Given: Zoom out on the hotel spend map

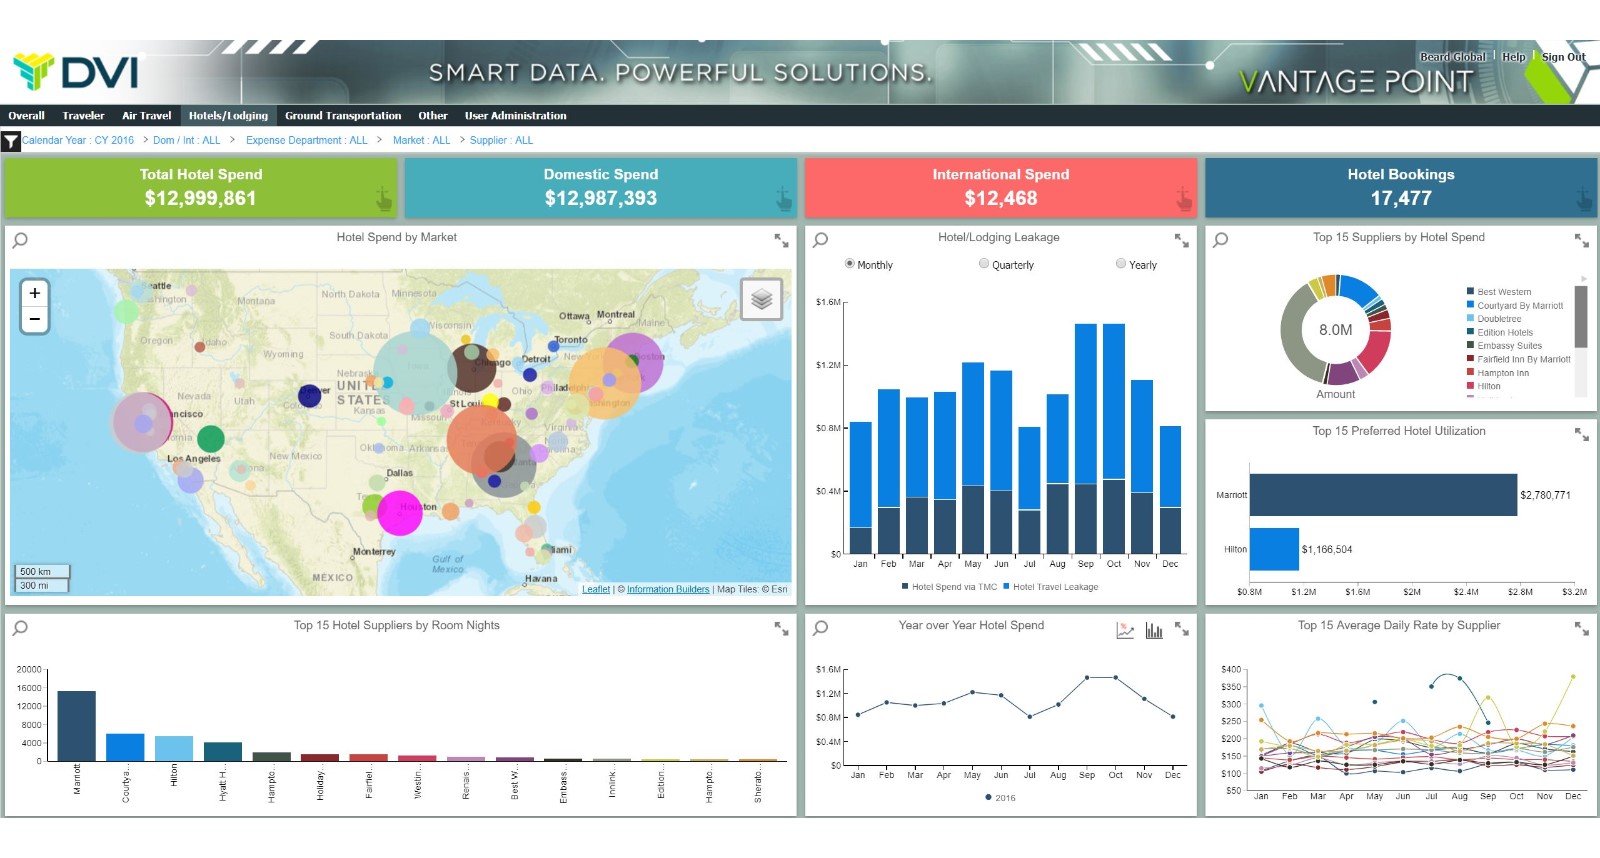Looking at the screenshot, I should click(x=35, y=319).
